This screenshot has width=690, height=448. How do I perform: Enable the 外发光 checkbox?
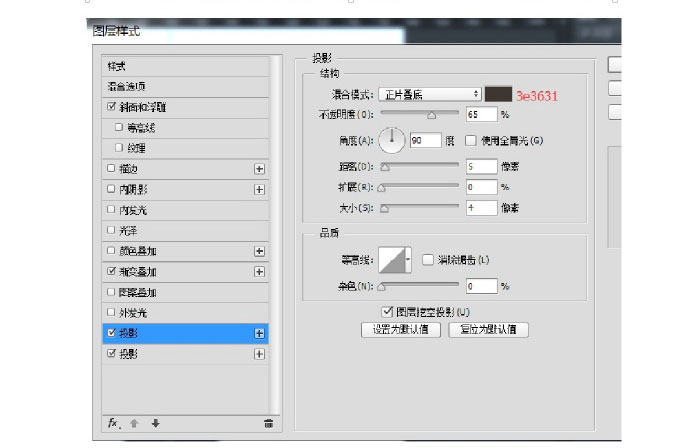click(111, 312)
